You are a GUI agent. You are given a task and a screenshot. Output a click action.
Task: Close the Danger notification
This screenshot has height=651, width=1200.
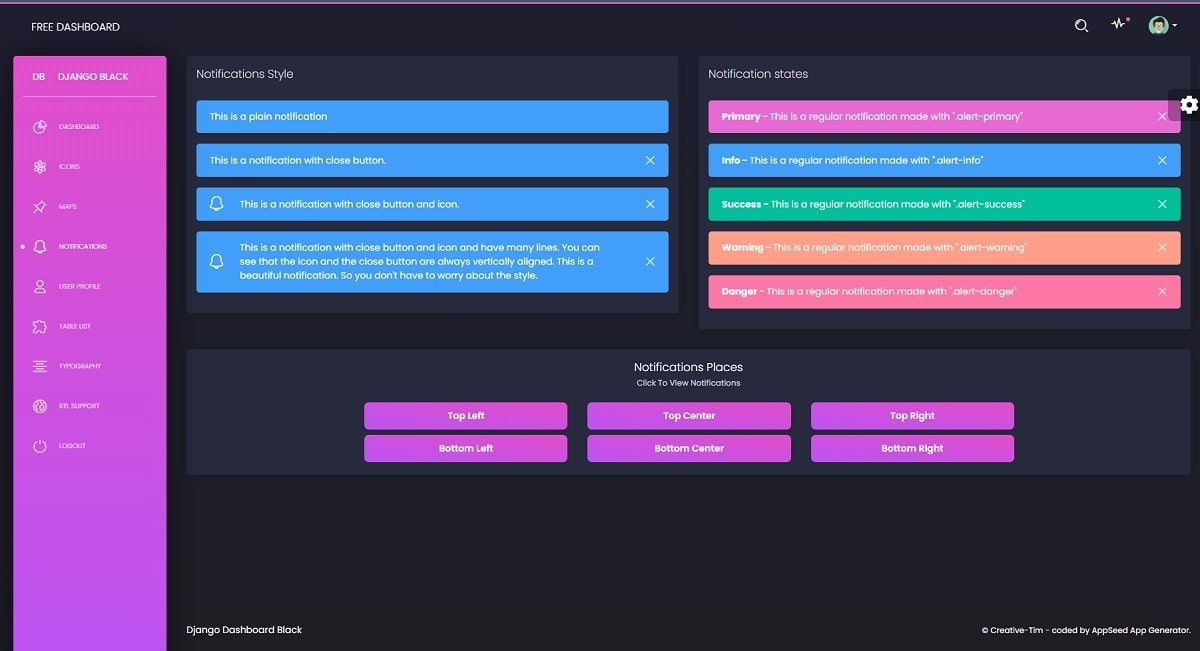pyautogui.click(x=1162, y=291)
